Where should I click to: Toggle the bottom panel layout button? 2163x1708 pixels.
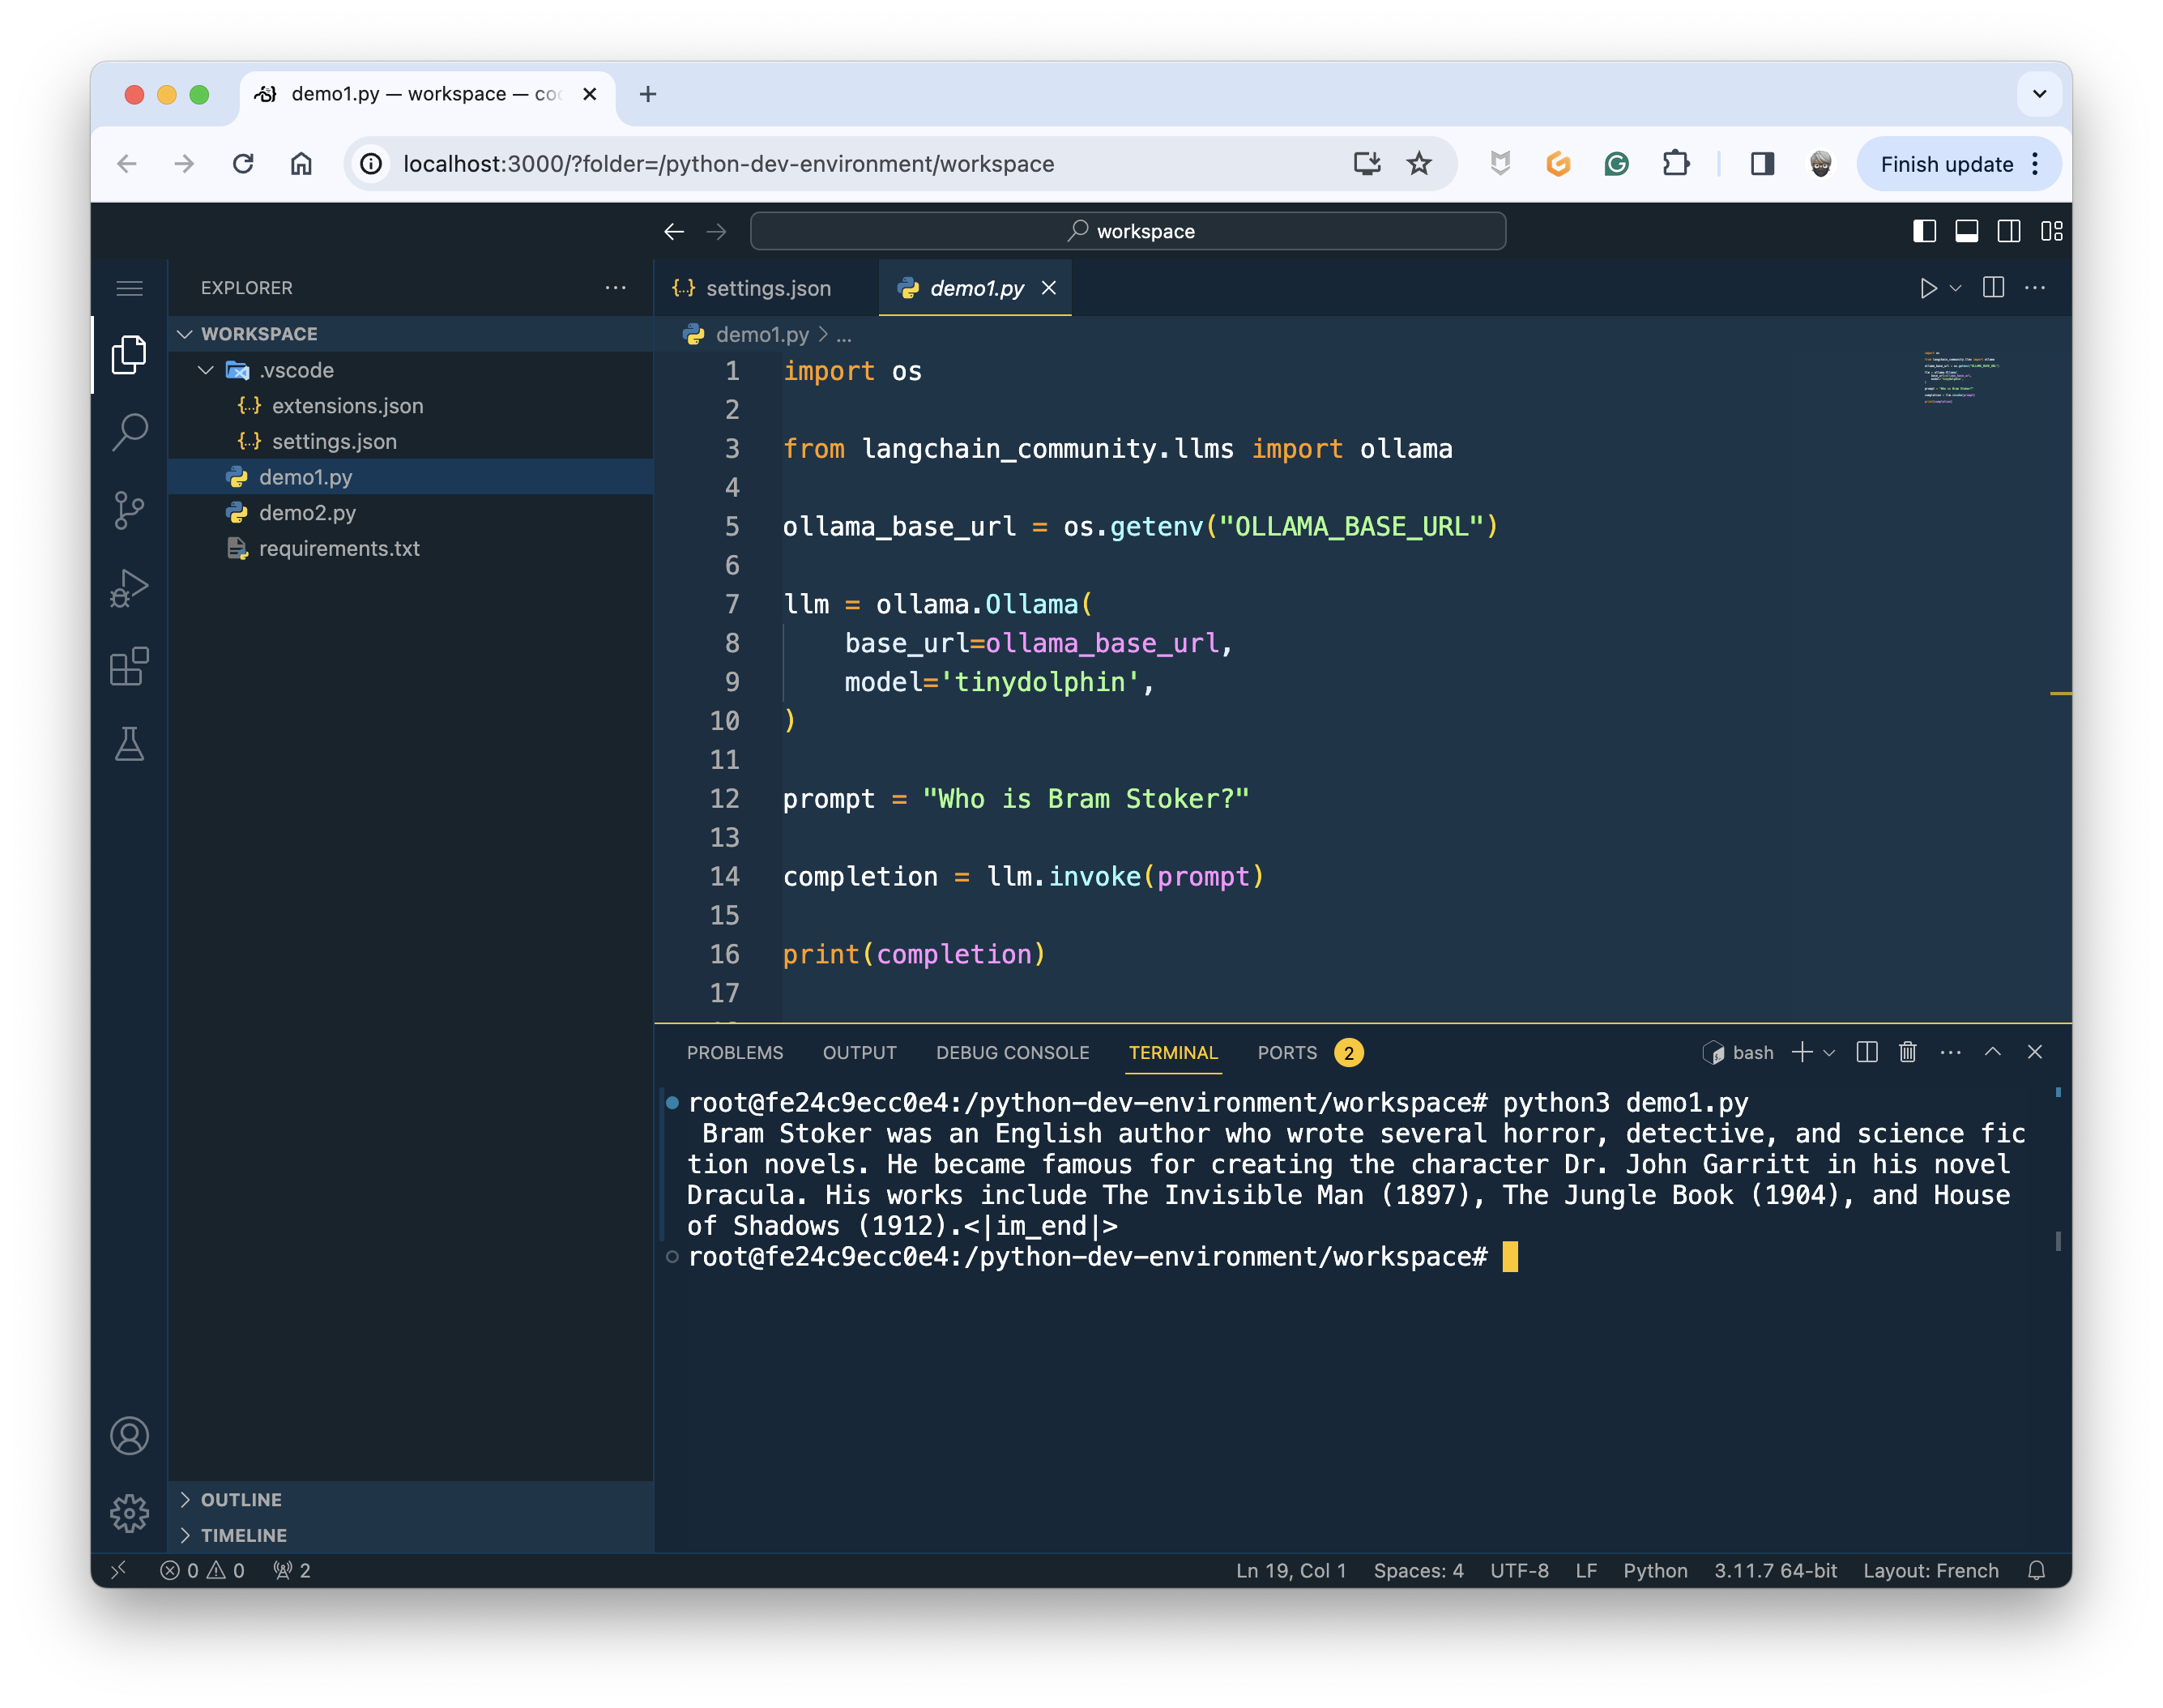(1966, 231)
